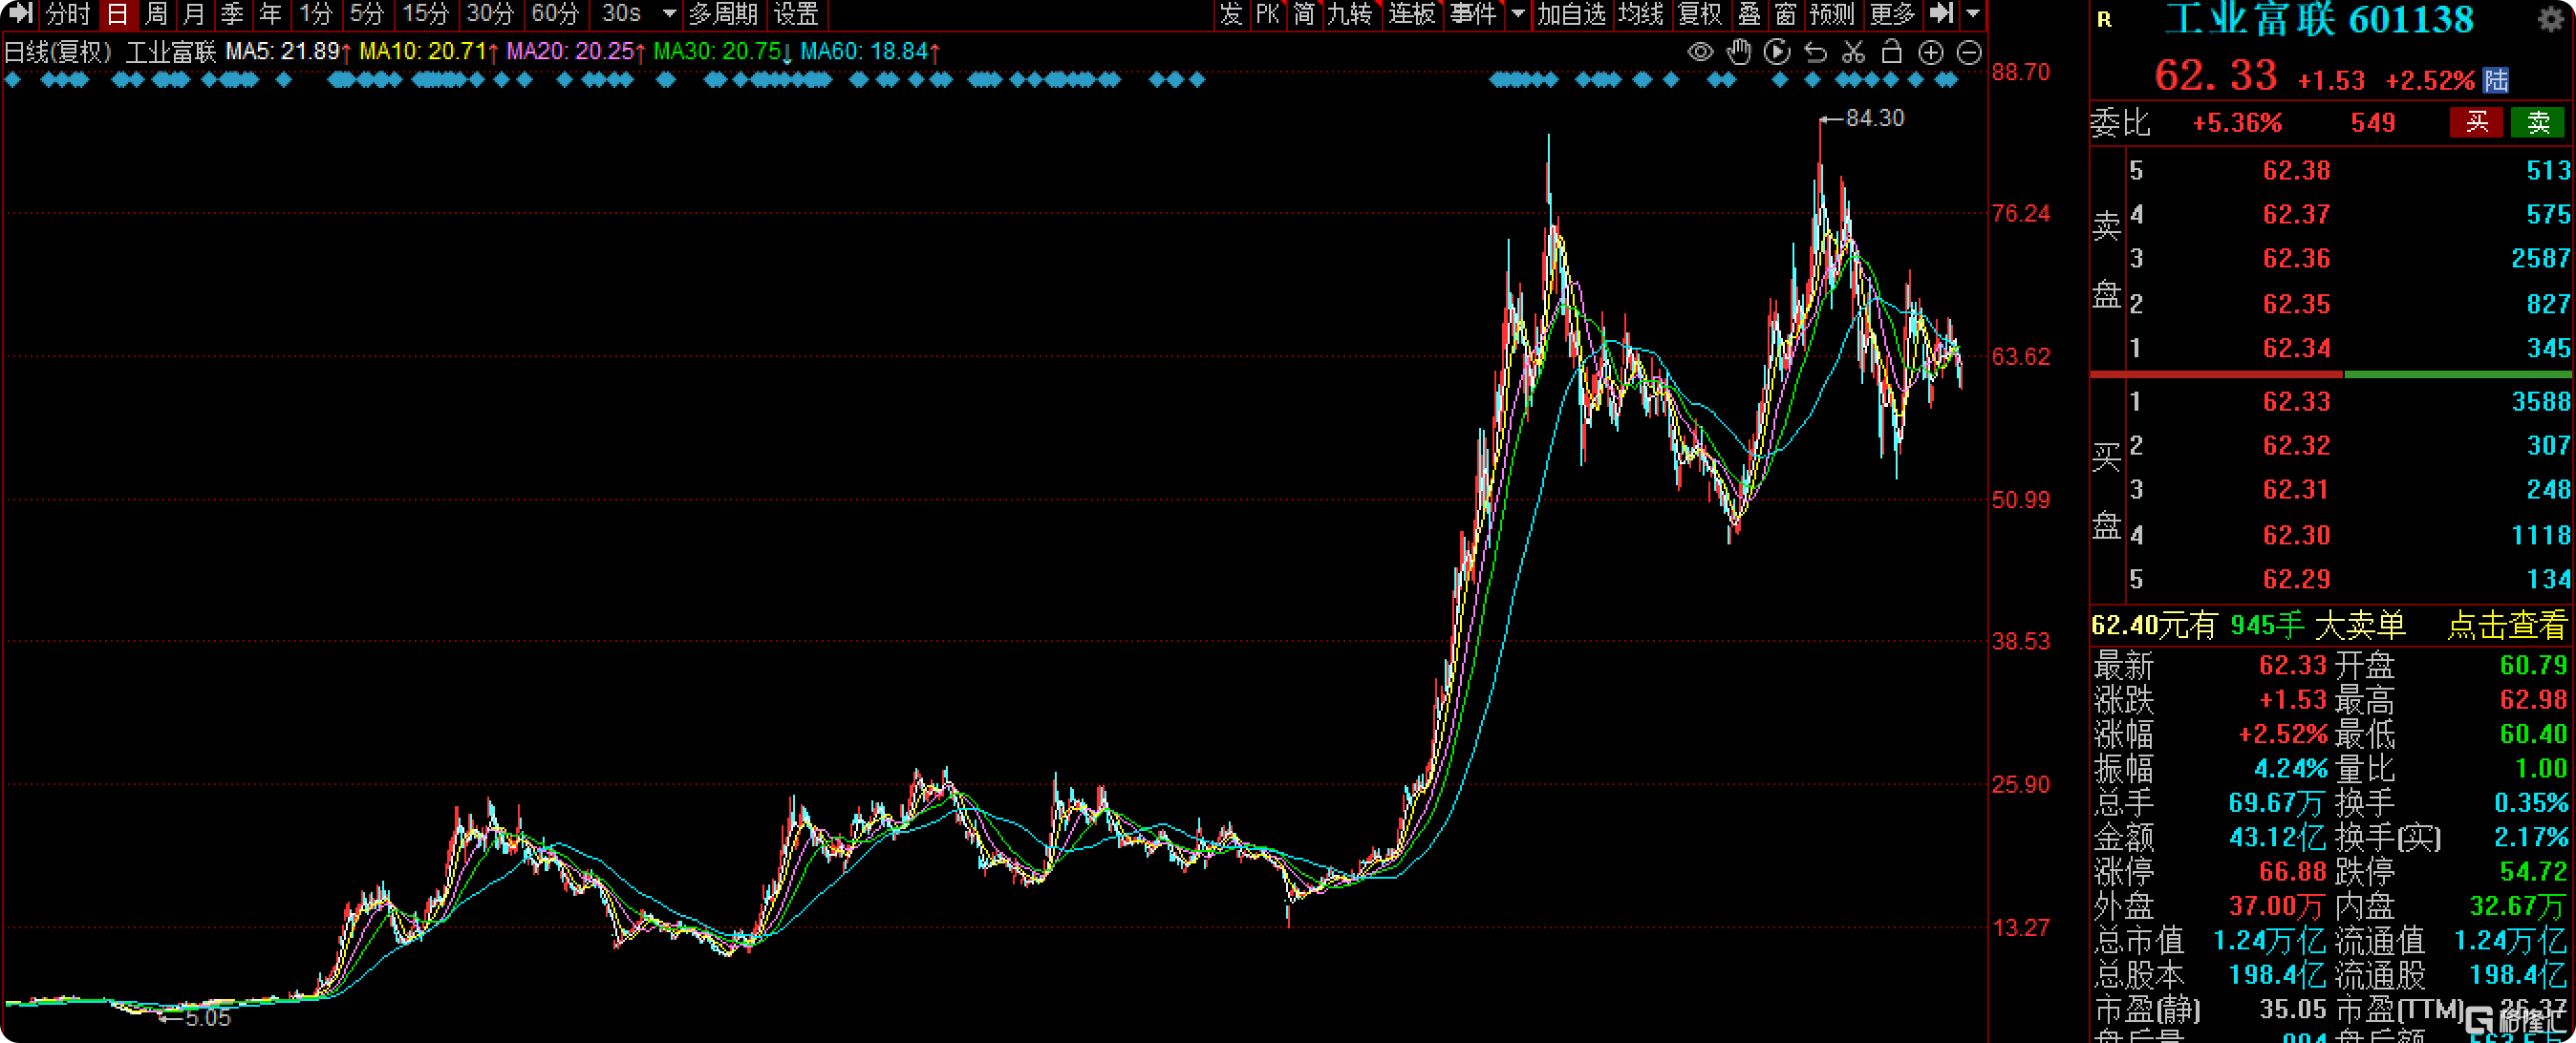The width and height of the screenshot is (2576, 1043).
Task: Toggle the 九转 indicator
Action: pyautogui.click(x=1350, y=14)
